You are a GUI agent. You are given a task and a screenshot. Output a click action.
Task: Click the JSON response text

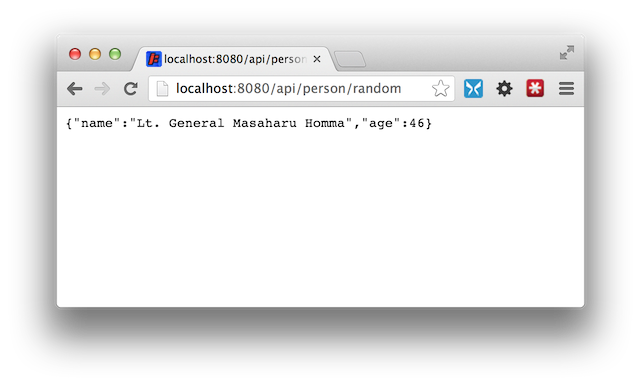coord(249,123)
